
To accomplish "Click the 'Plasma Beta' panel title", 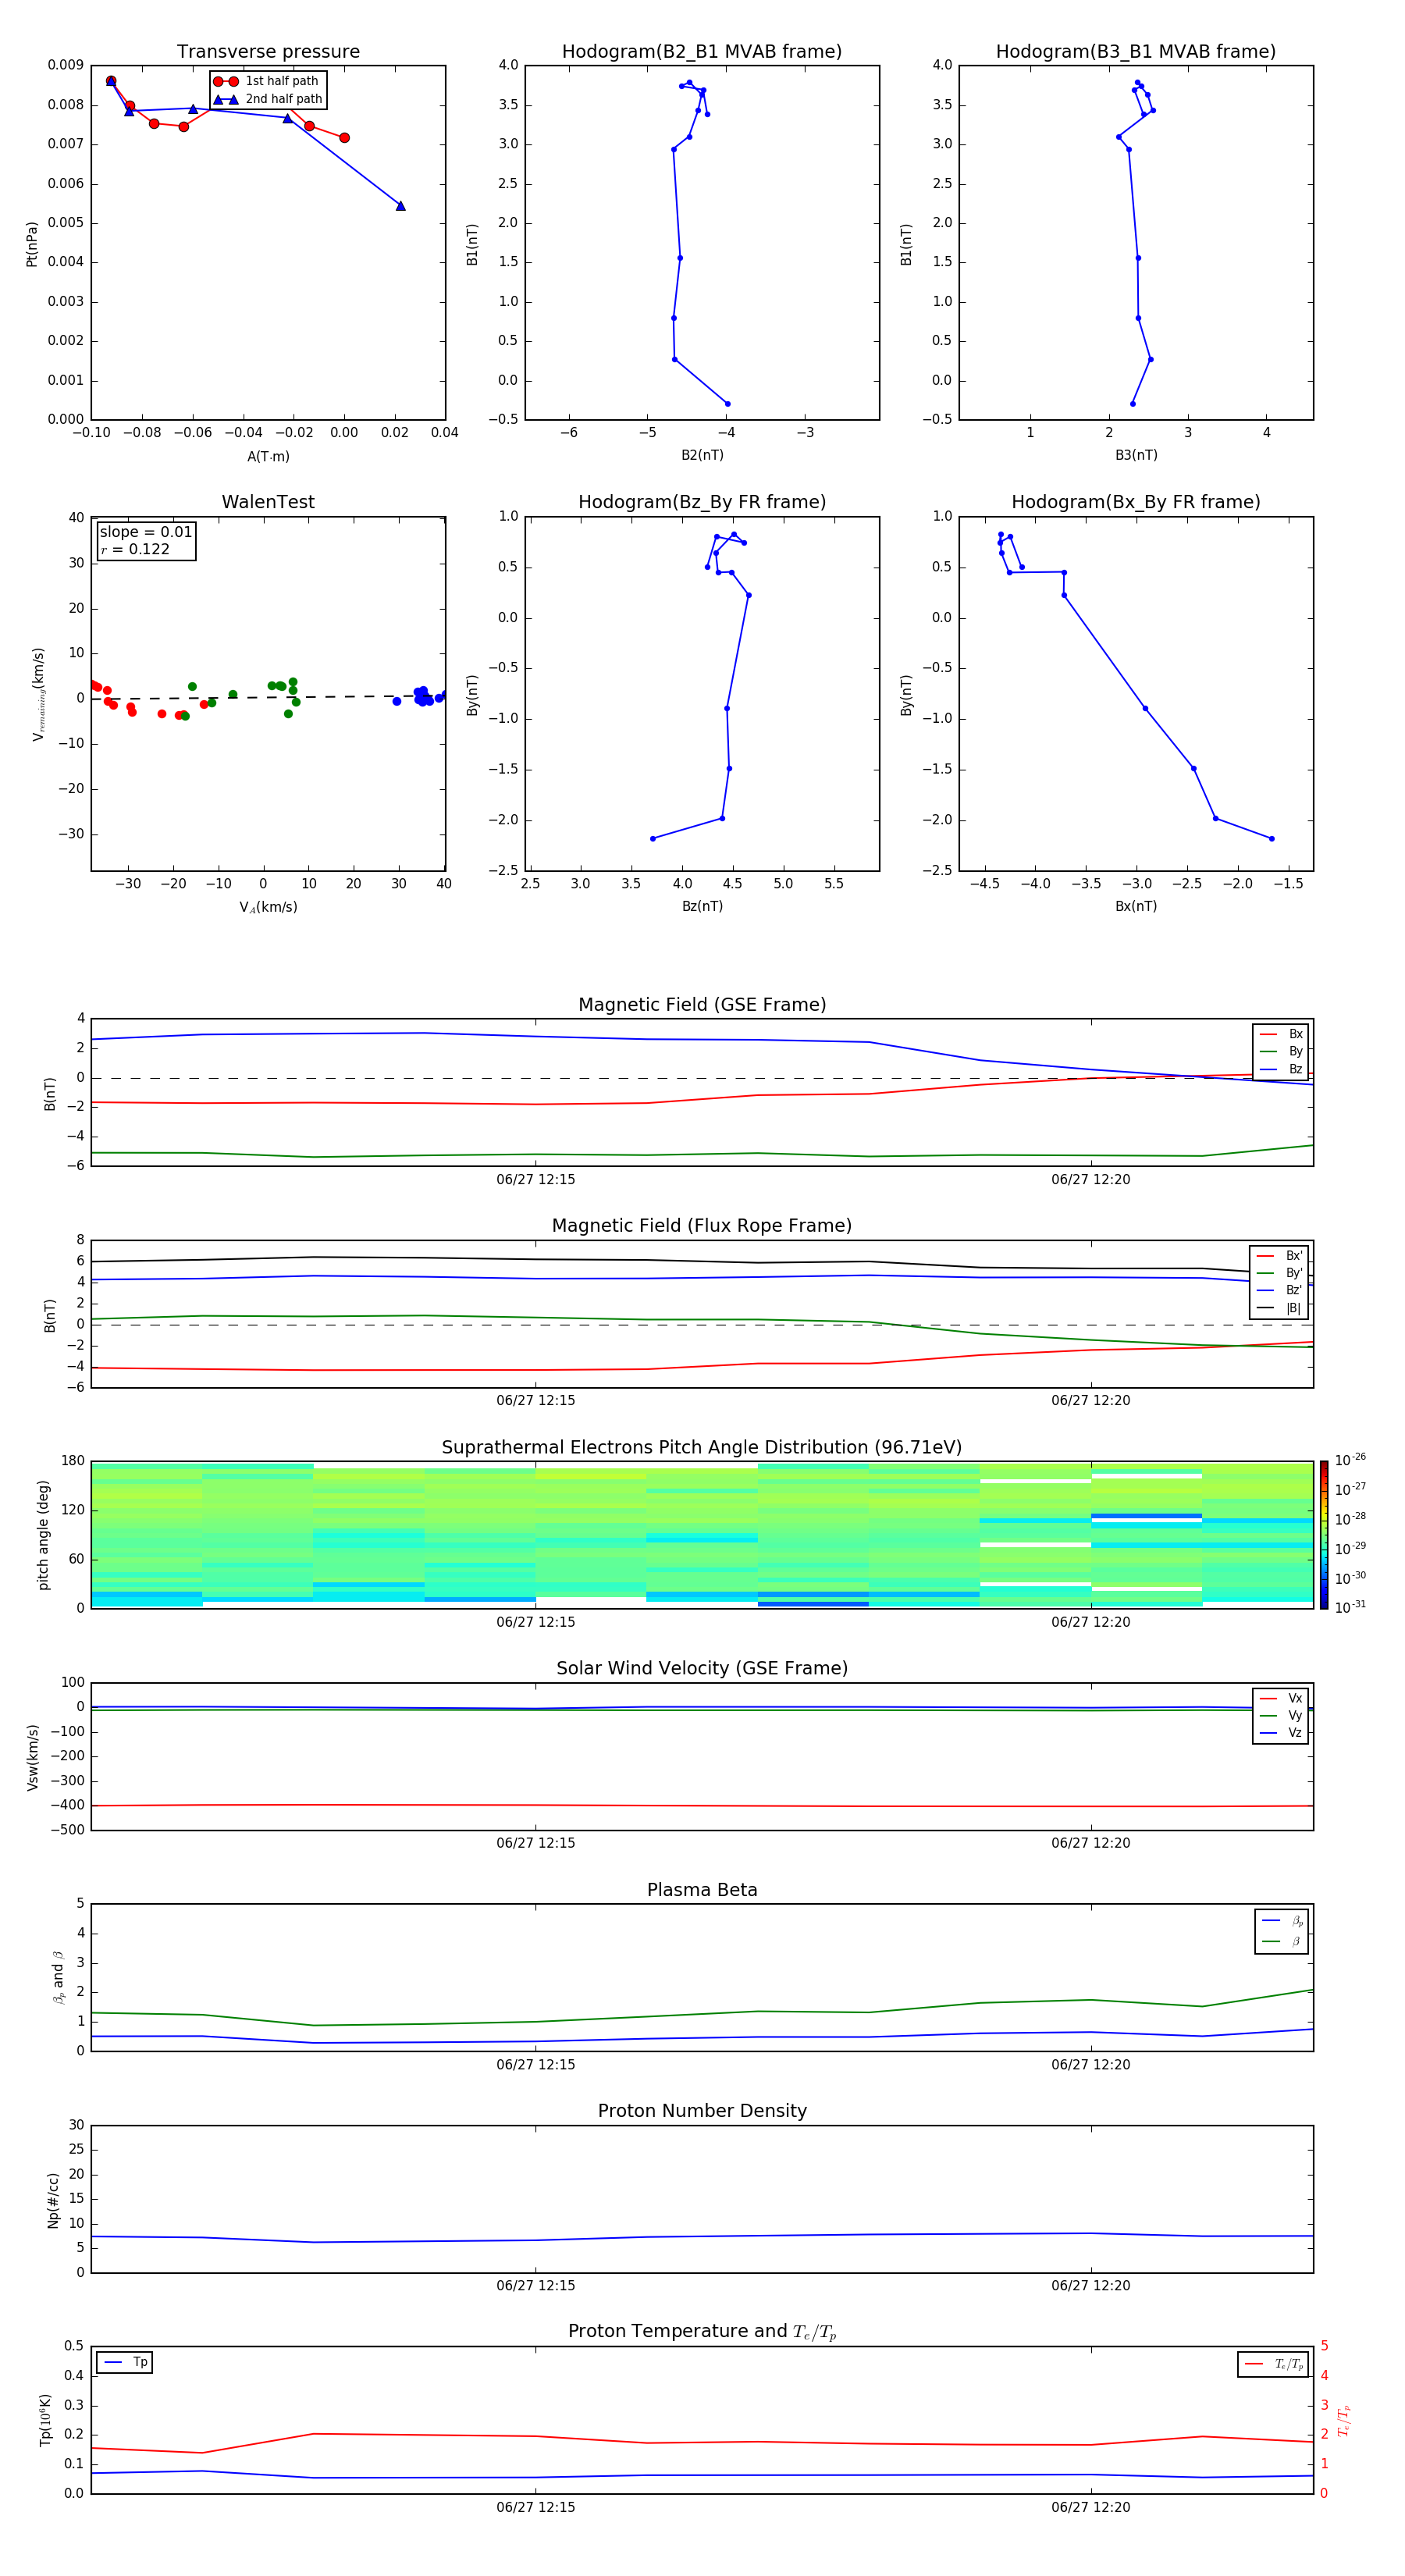I will [x=702, y=1890].
